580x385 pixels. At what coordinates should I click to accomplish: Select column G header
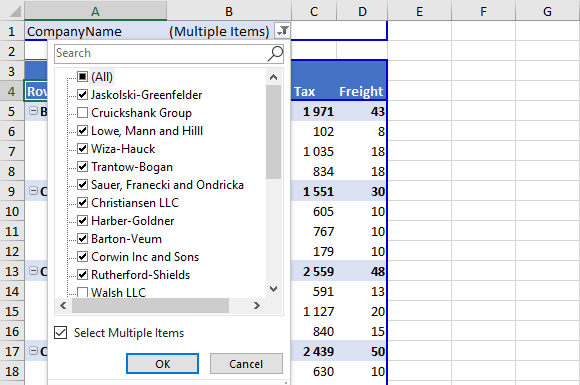click(547, 11)
